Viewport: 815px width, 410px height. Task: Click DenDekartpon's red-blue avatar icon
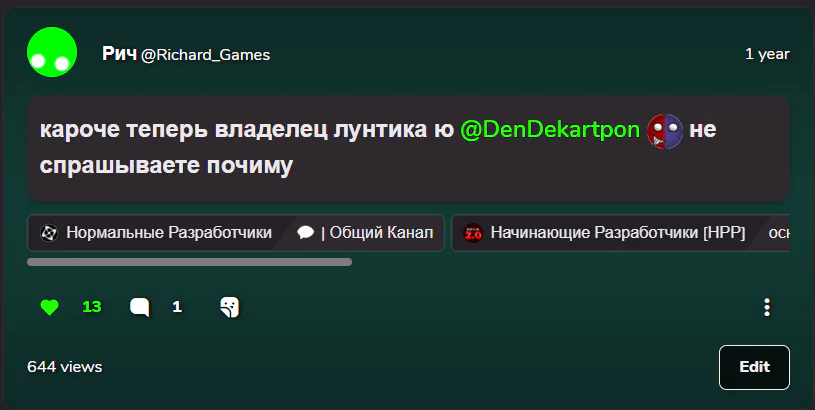[665, 131]
